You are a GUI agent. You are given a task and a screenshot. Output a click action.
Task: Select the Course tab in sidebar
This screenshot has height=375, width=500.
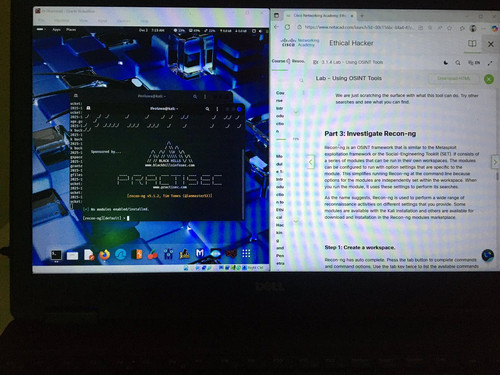[278, 61]
